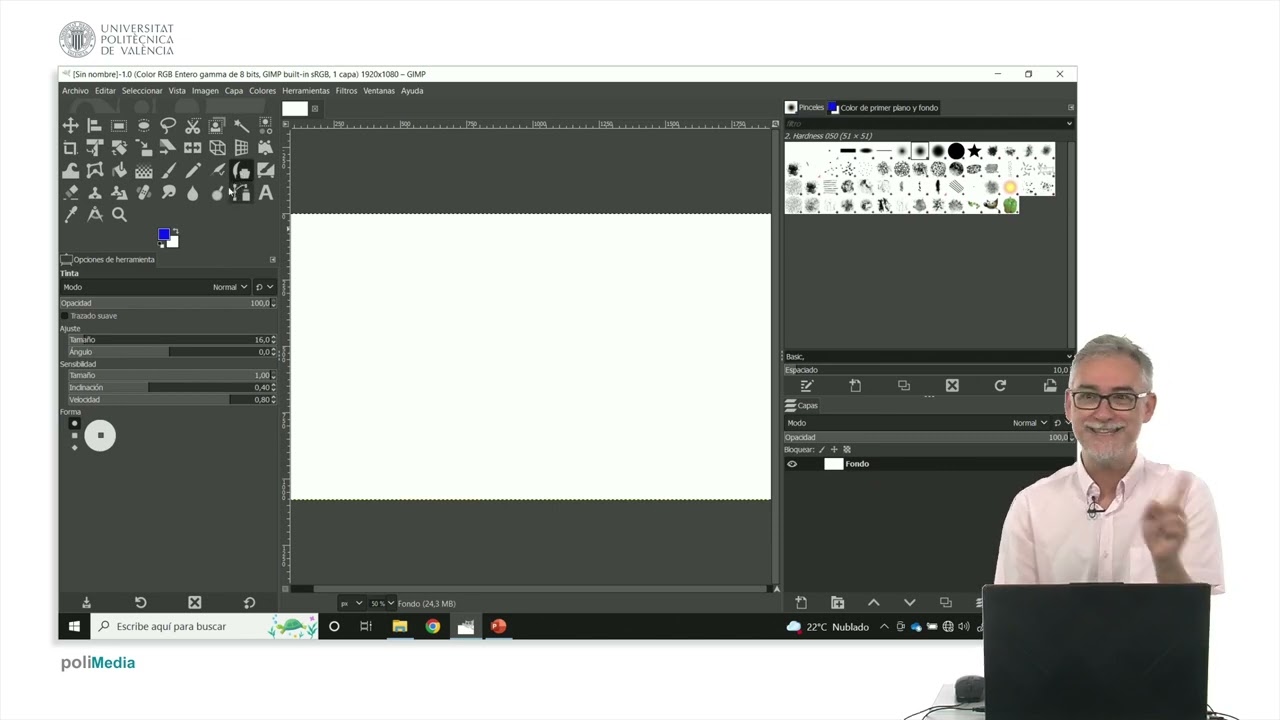Delete brush in Pinceles panel
The height and width of the screenshot is (720, 1280).
(952, 385)
